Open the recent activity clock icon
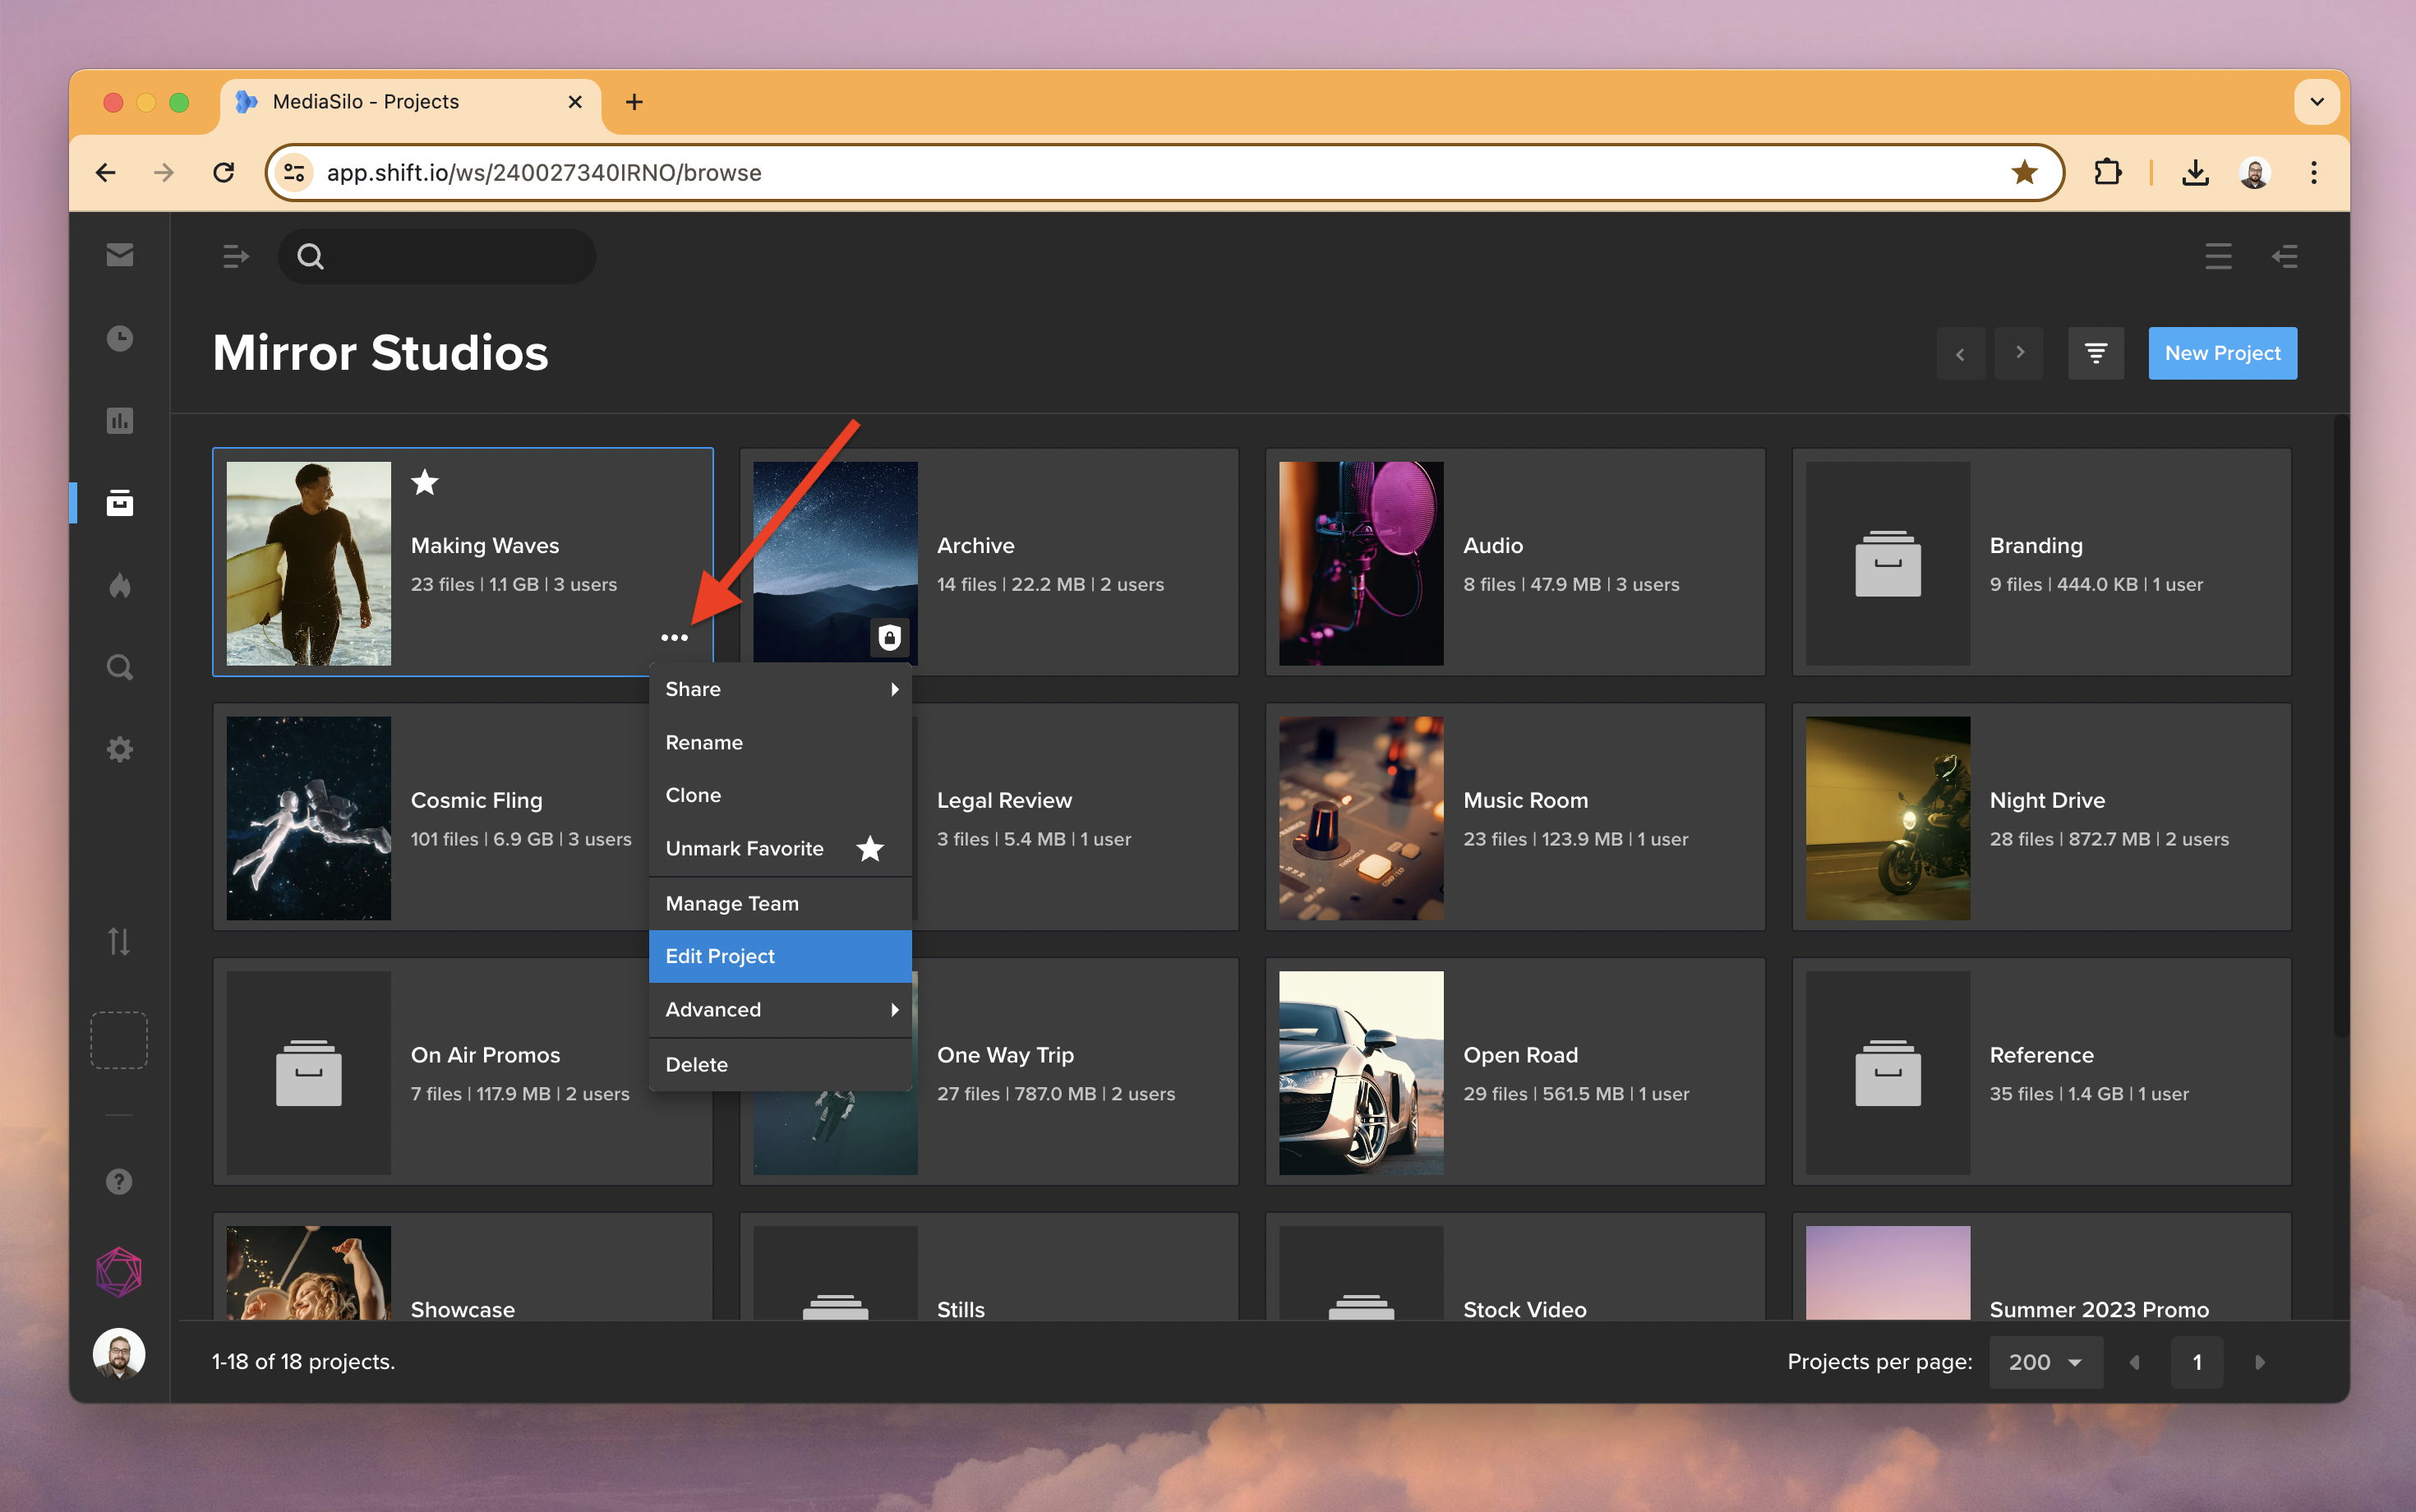The width and height of the screenshot is (2416, 1512). (x=119, y=338)
